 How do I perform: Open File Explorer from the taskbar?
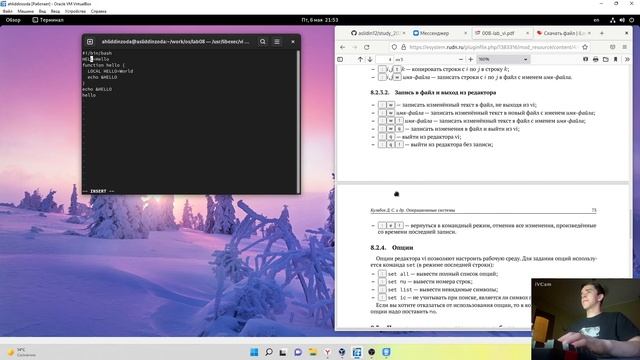click(x=313, y=352)
